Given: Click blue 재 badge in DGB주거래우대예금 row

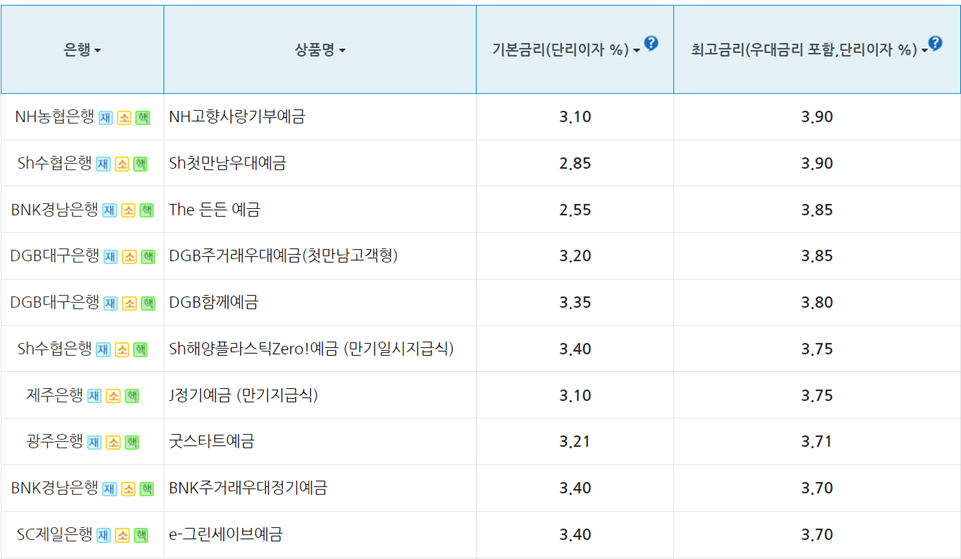Looking at the screenshot, I should coord(110,257).
